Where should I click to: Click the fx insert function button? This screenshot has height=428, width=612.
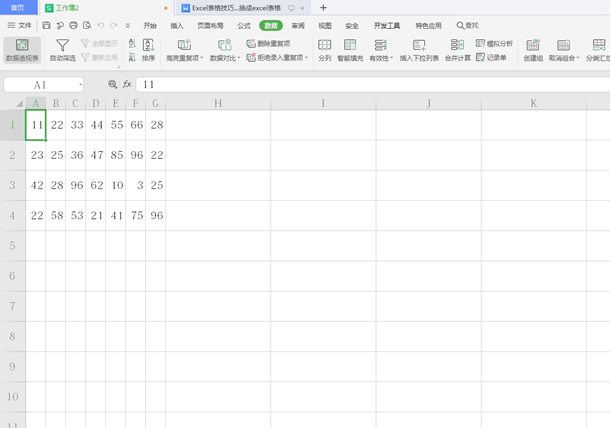click(x=127, y=84)
